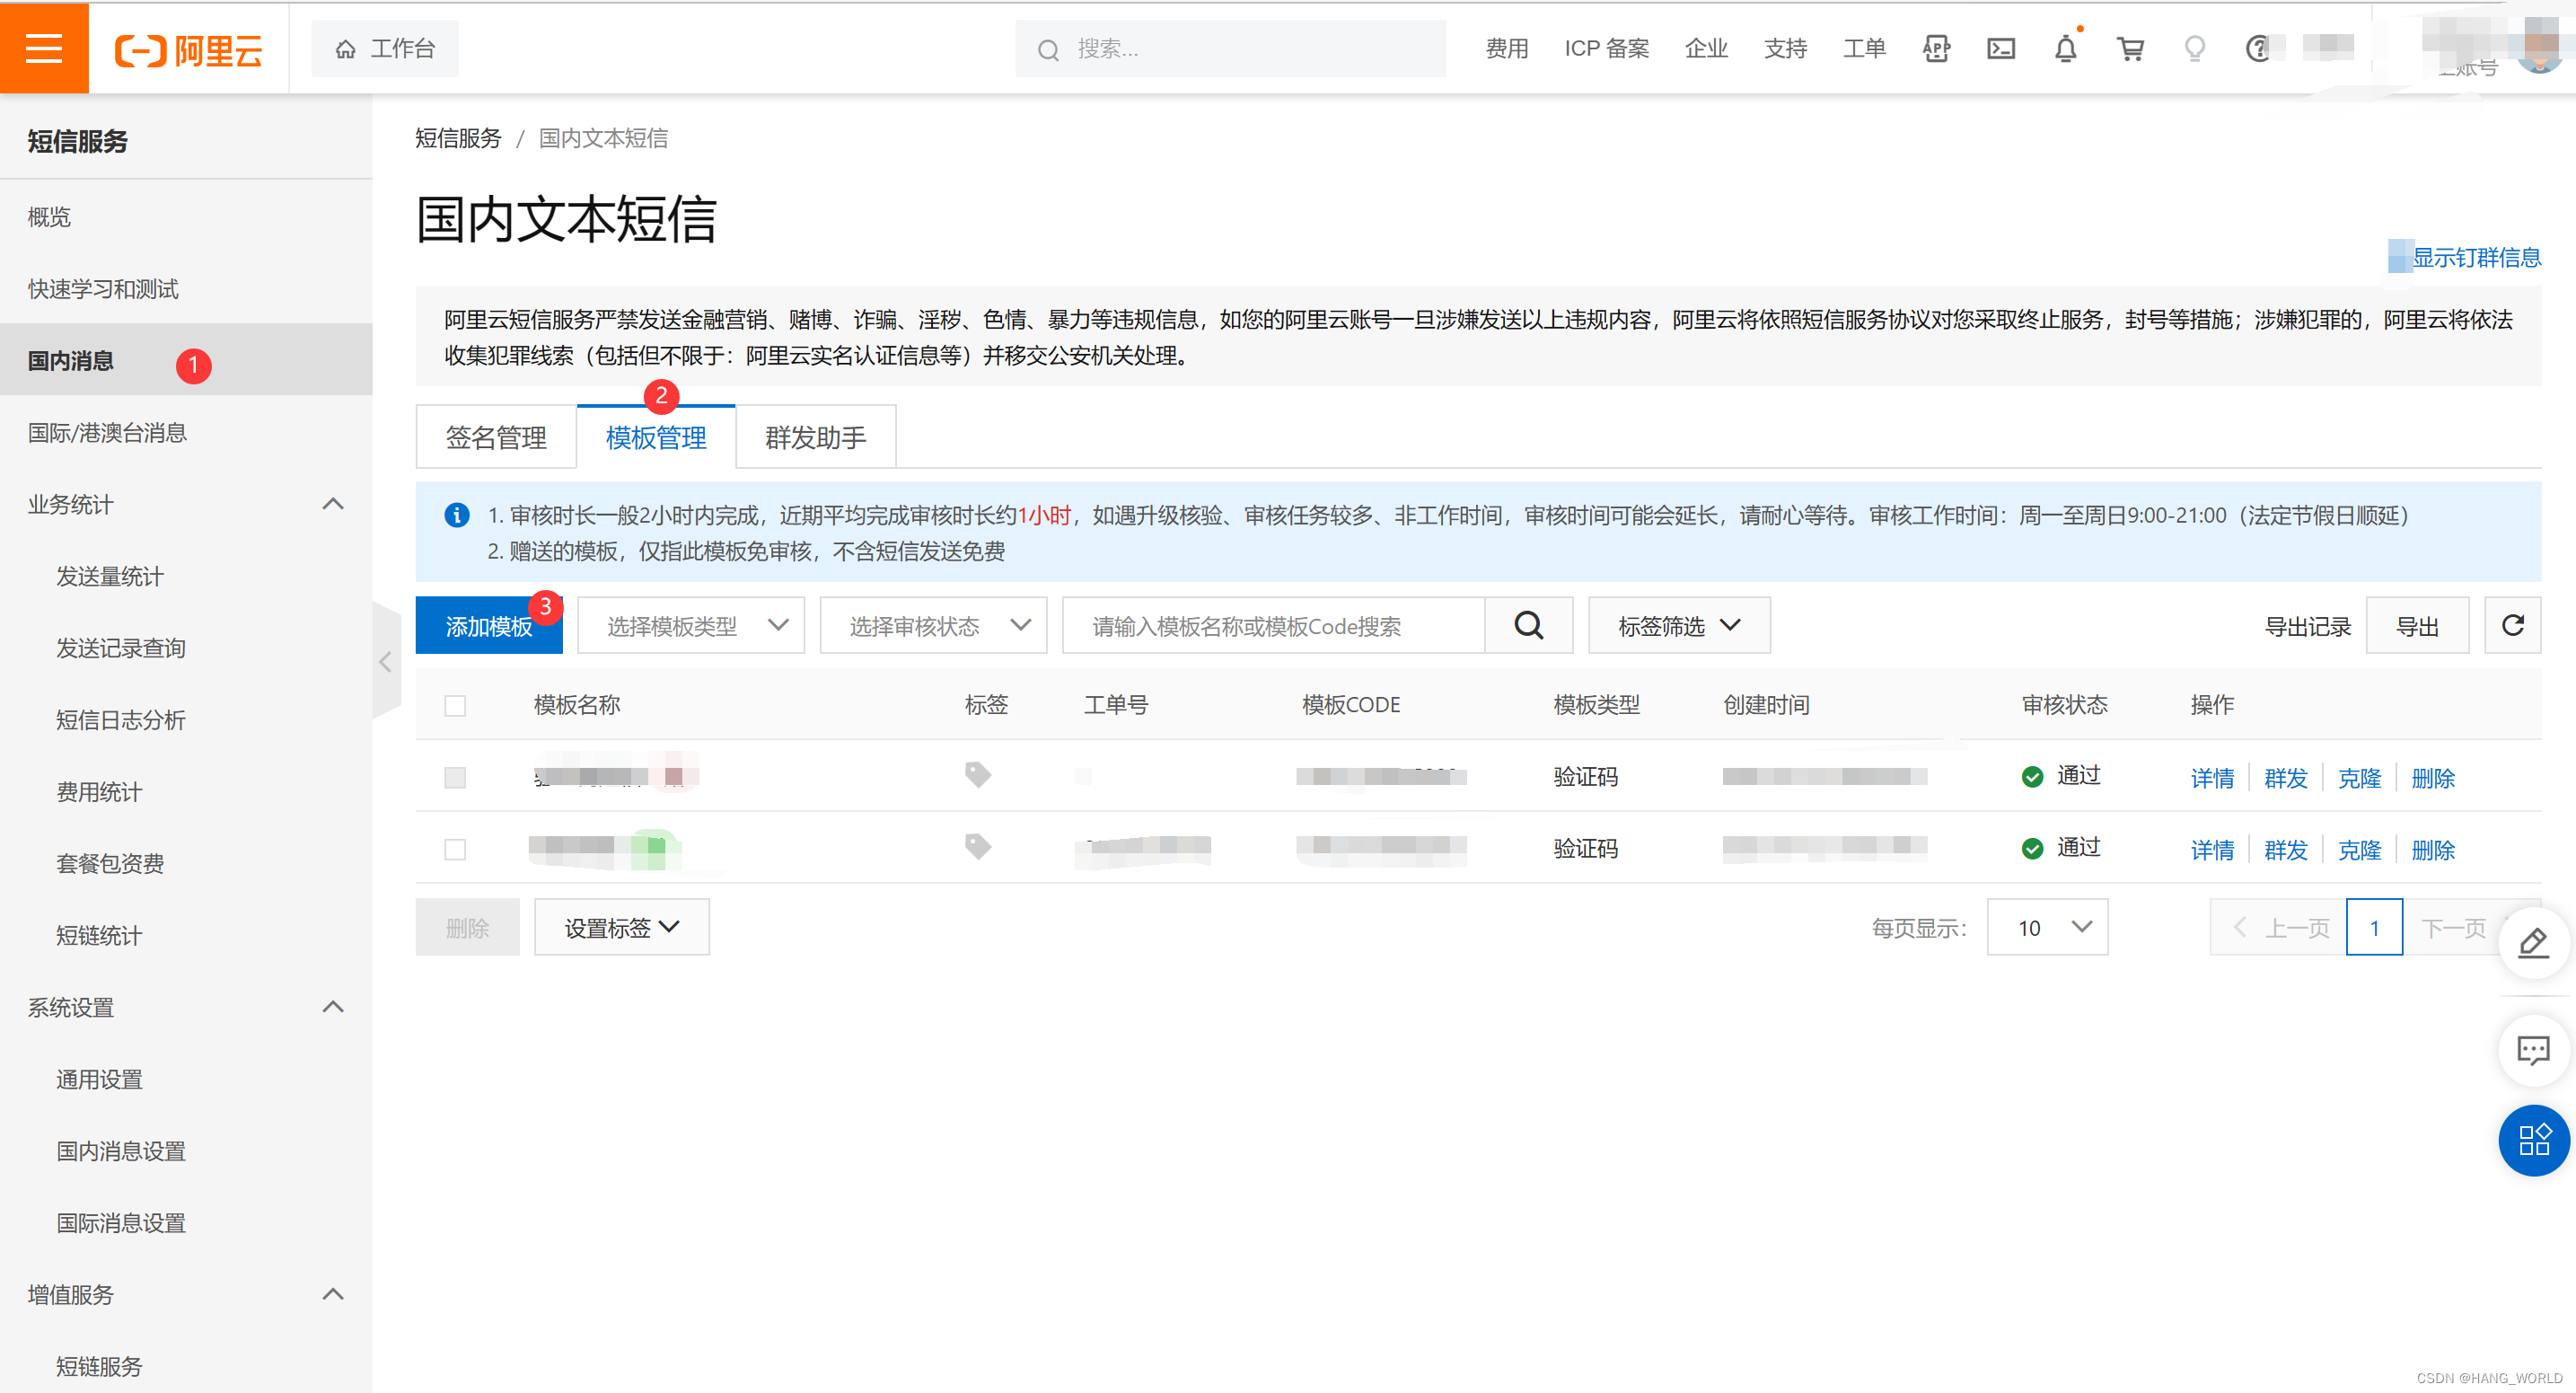Collapse the 业务统计 sidebar section
This screenshot has height=1393, width=2576.
[x=333, y=504]
